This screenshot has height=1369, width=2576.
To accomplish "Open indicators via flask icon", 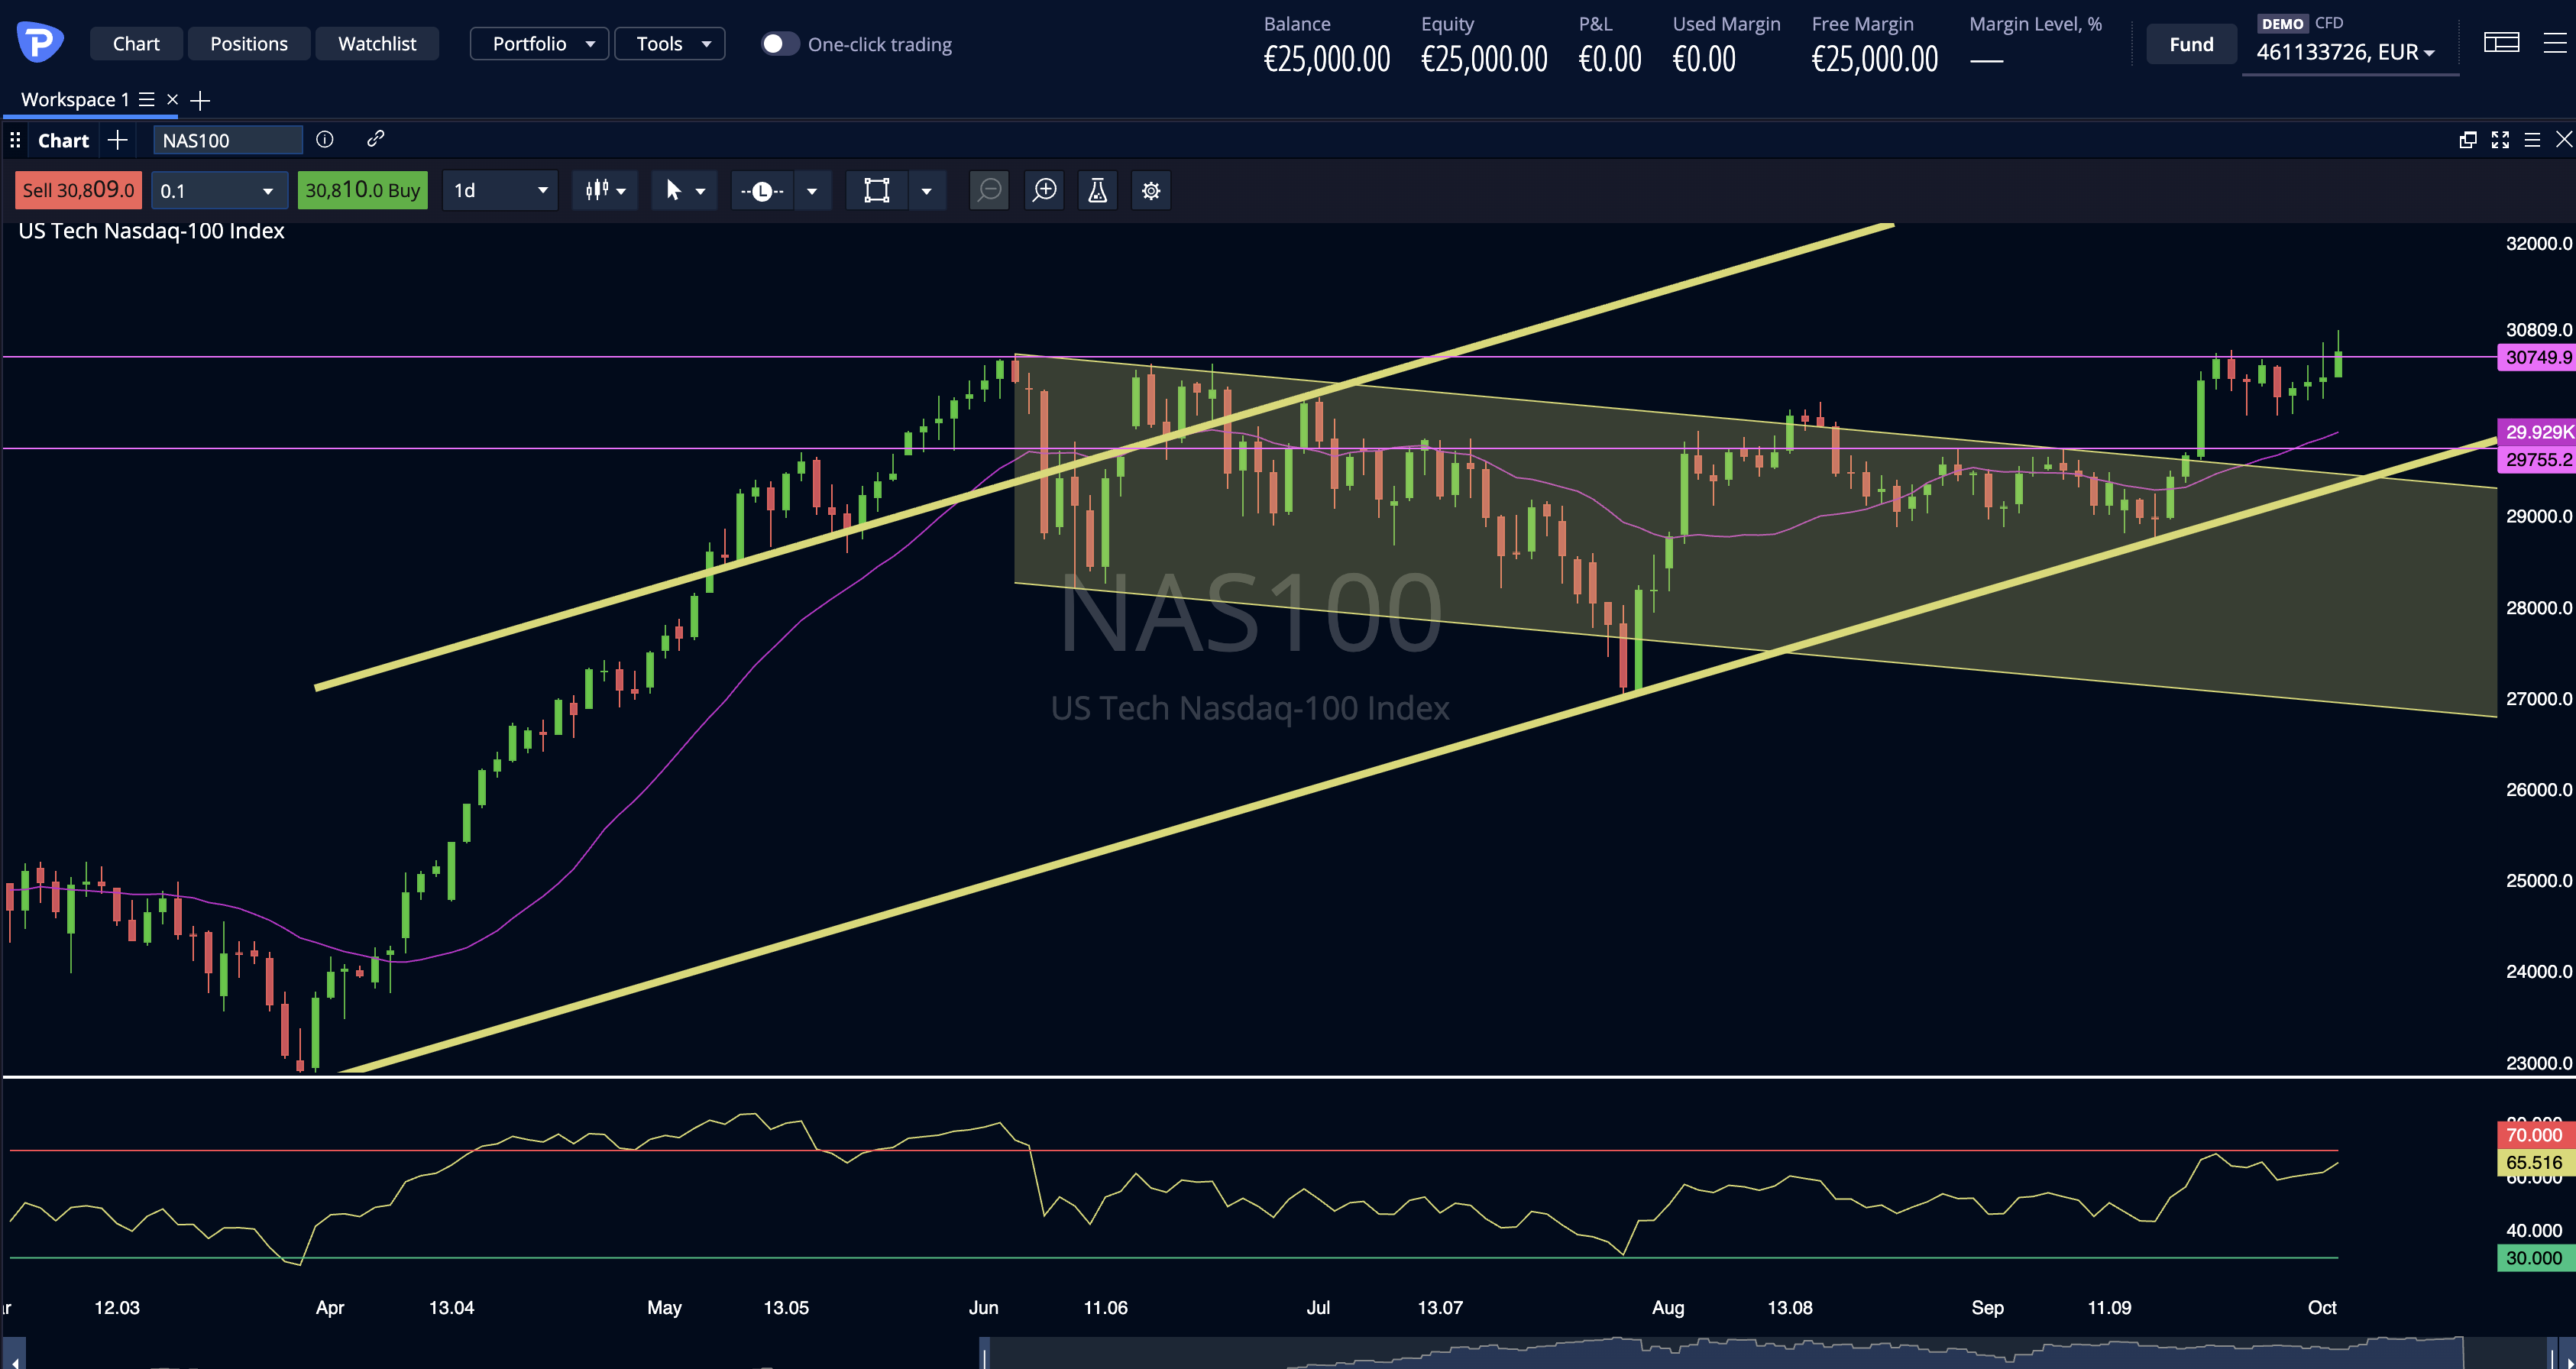I will (1097, 190).
